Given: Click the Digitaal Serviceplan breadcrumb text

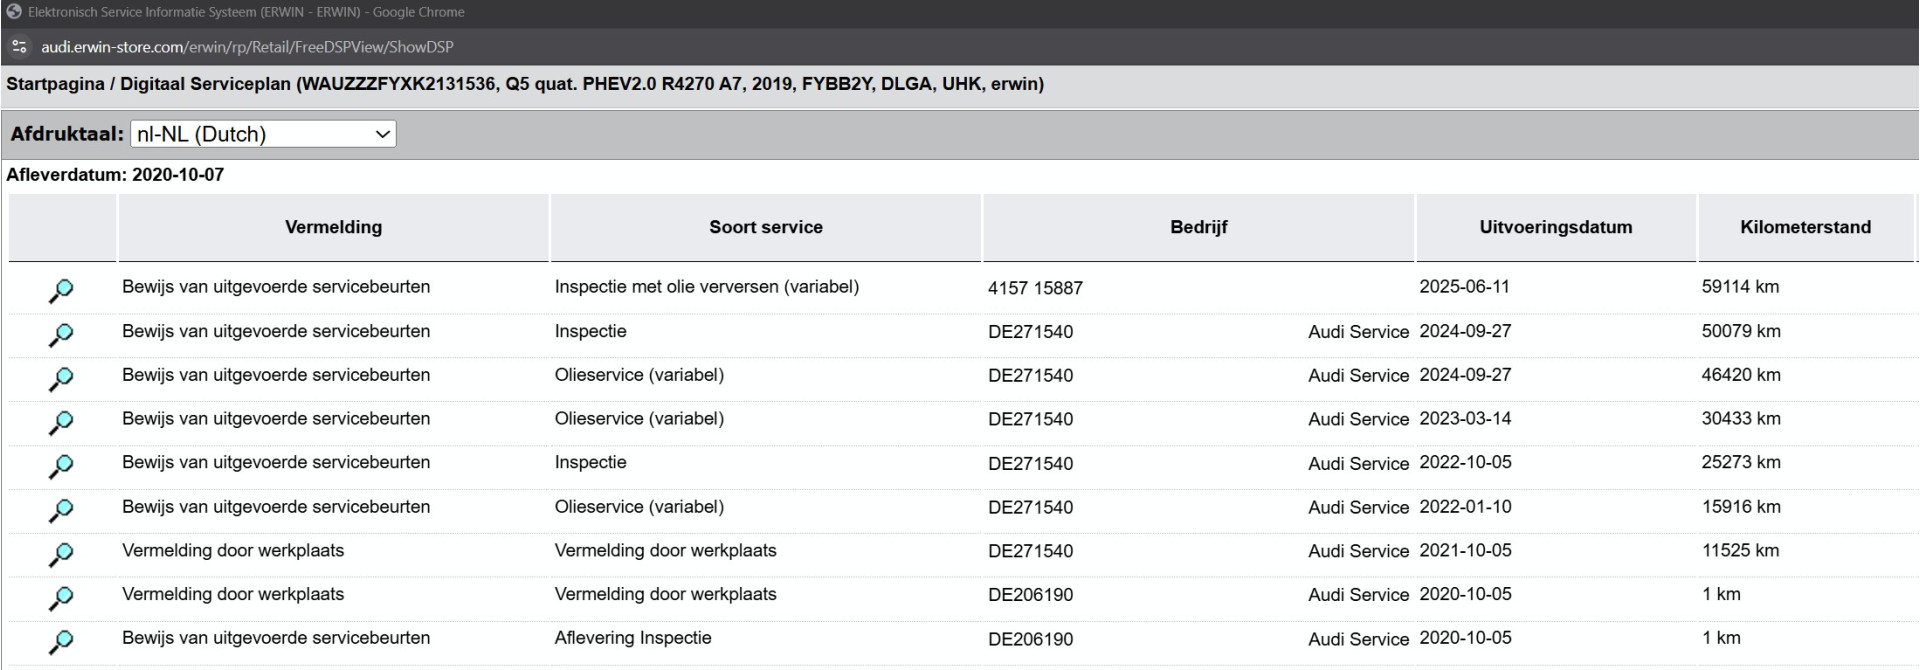Looking at the screenshot, I should point(205,84).
